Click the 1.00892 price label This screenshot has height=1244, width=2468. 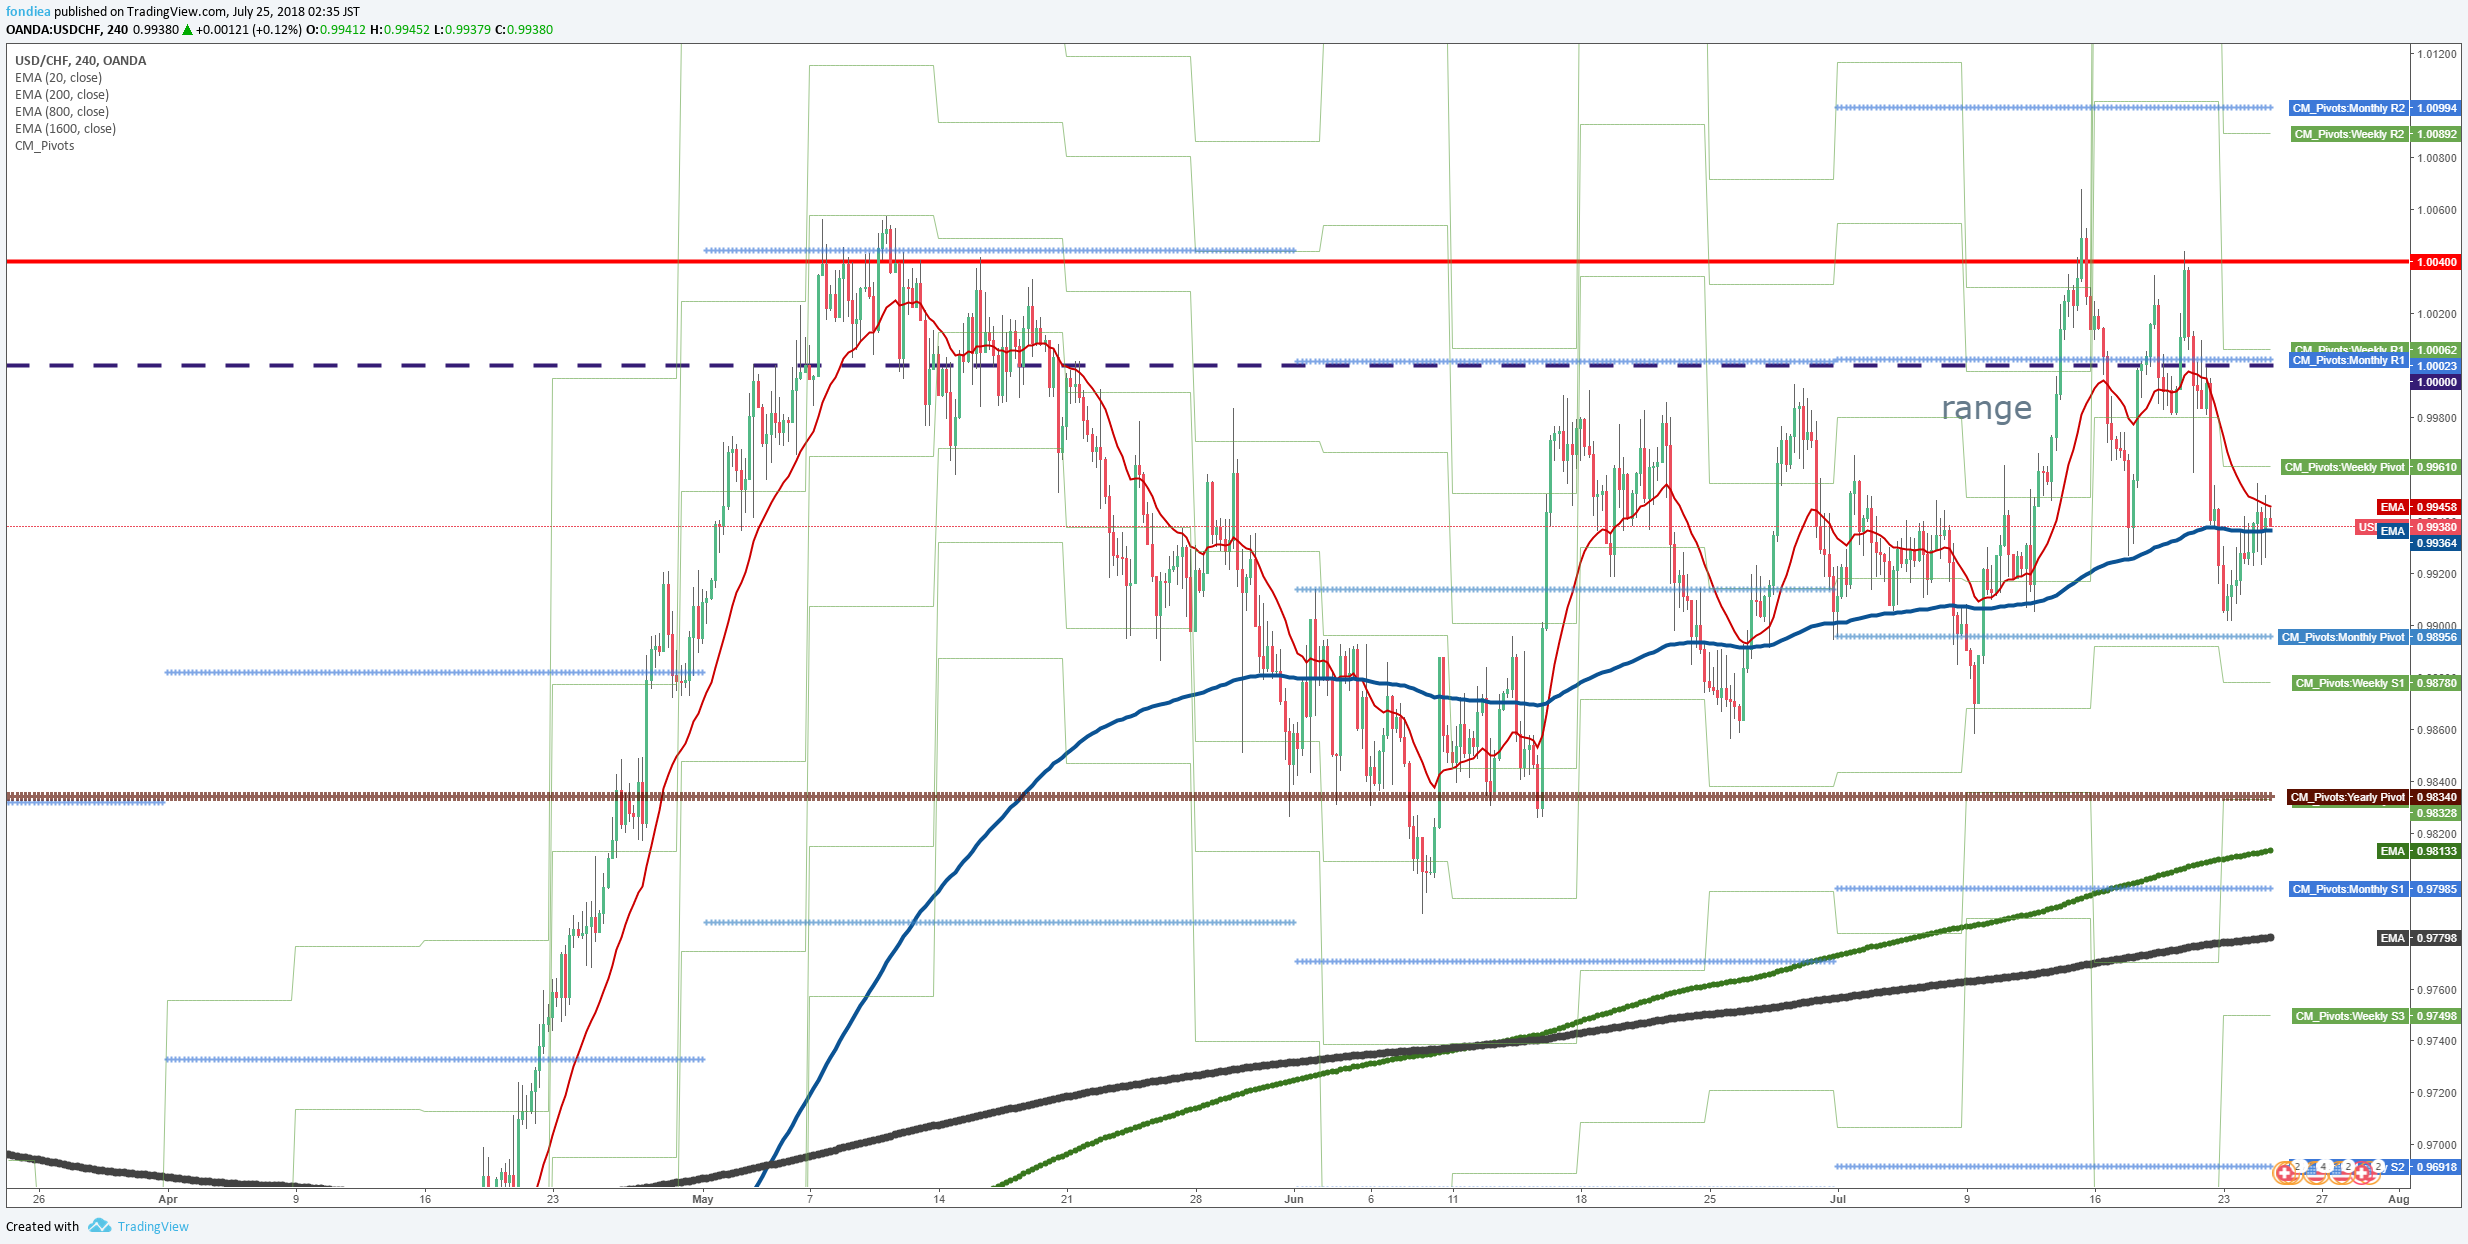pyautogui.click(x=2436, y=134)
